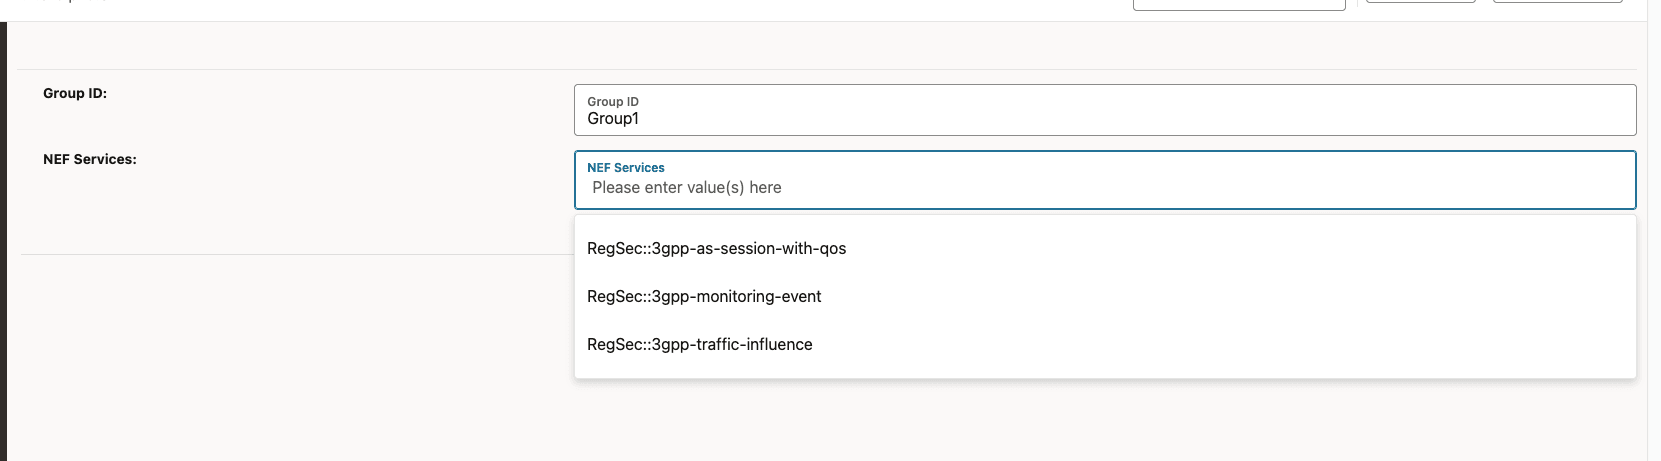Viewport: 1661px width, 461px height.
Task: Click small "Group ID" floating field label
Action: point(613,102)
